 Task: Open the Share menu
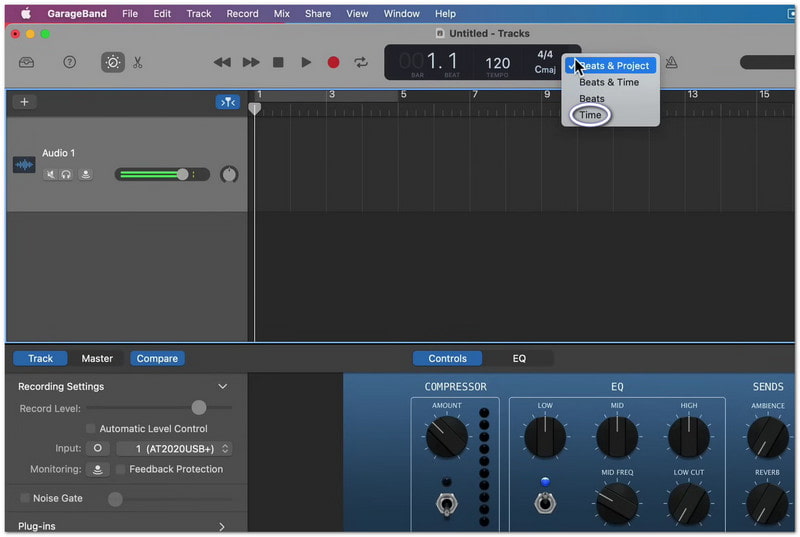[318, 14]
